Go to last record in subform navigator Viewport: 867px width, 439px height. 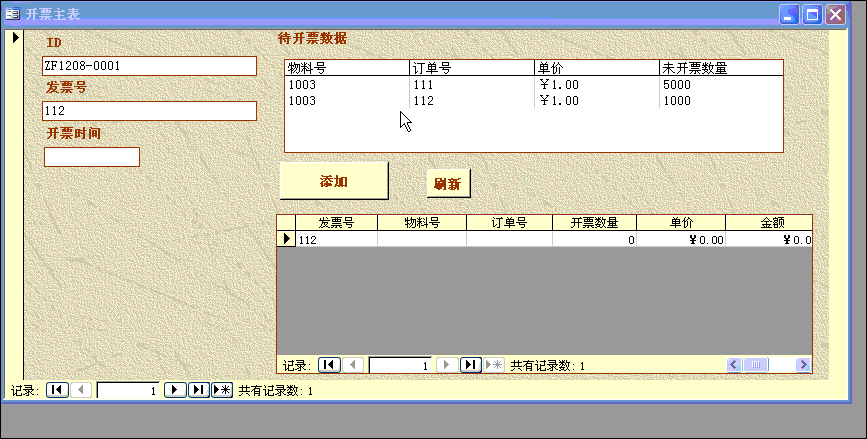471,365
